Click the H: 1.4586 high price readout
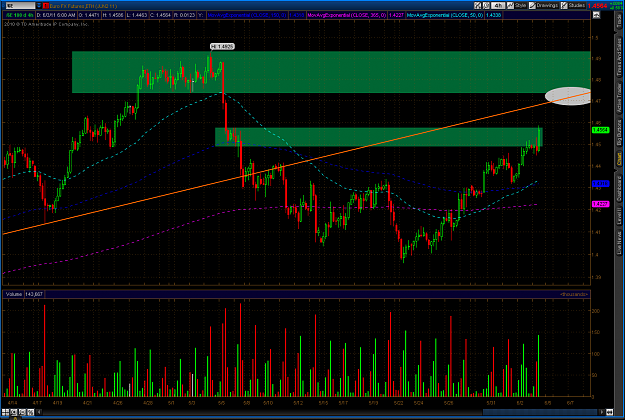This screenshot has width=625, height=420. 113,15
